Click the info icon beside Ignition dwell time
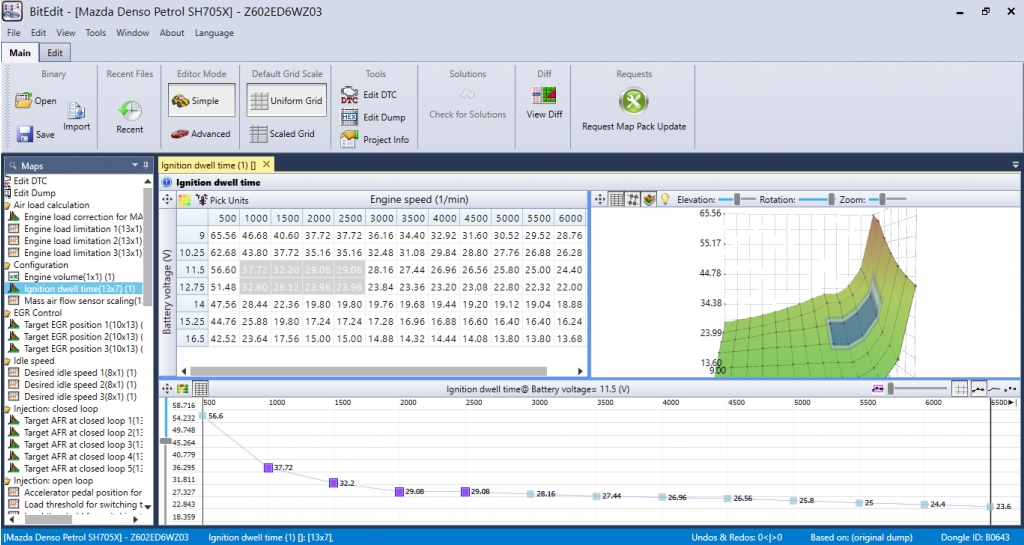Image resolution: width=1024 pixels, height=545 pixels. pos(167,183)
